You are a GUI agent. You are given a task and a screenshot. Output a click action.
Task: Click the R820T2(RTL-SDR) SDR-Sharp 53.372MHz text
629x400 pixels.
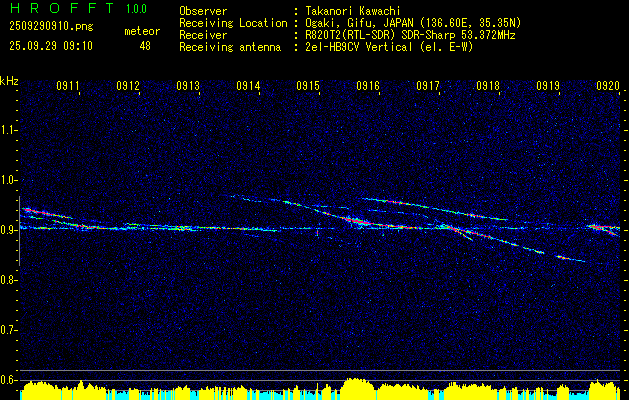tap(410, 35)
